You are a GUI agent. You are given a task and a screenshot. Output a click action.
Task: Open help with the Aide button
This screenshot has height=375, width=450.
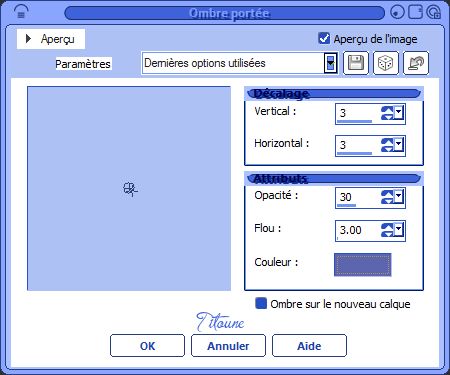pos(309,346)
